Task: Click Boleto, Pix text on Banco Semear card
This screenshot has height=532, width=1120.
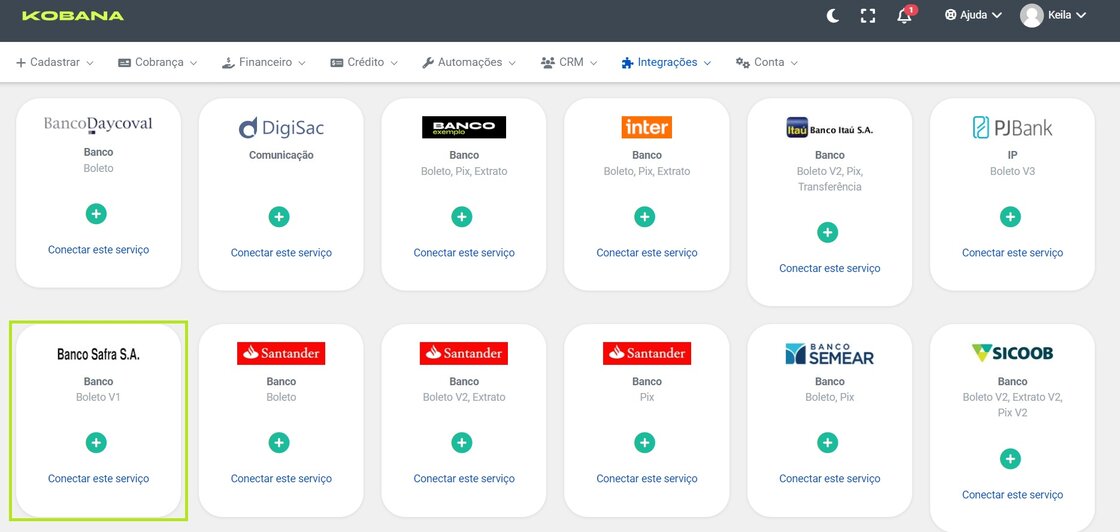Action: pos(830,397)
